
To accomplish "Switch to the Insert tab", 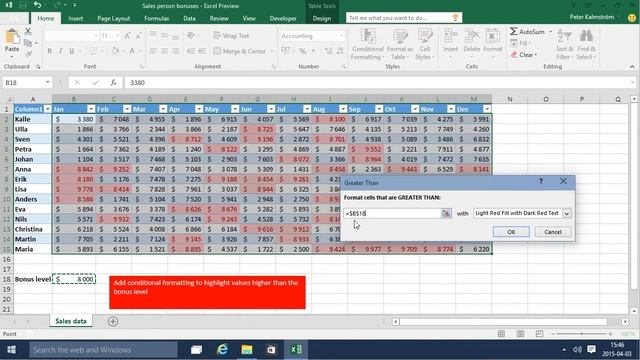I will tap(76, 18).
